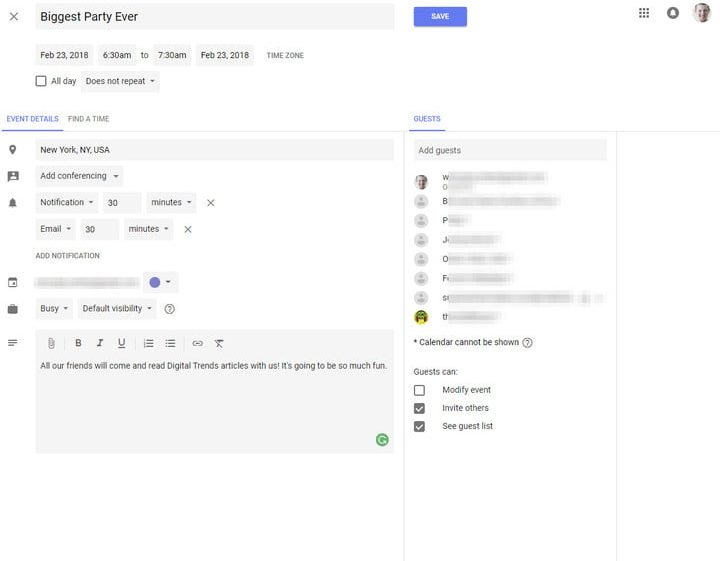Viewport: 720px width, 561px height.
Task: Click the bell icon beside Notification row
Action: [13, 202]
